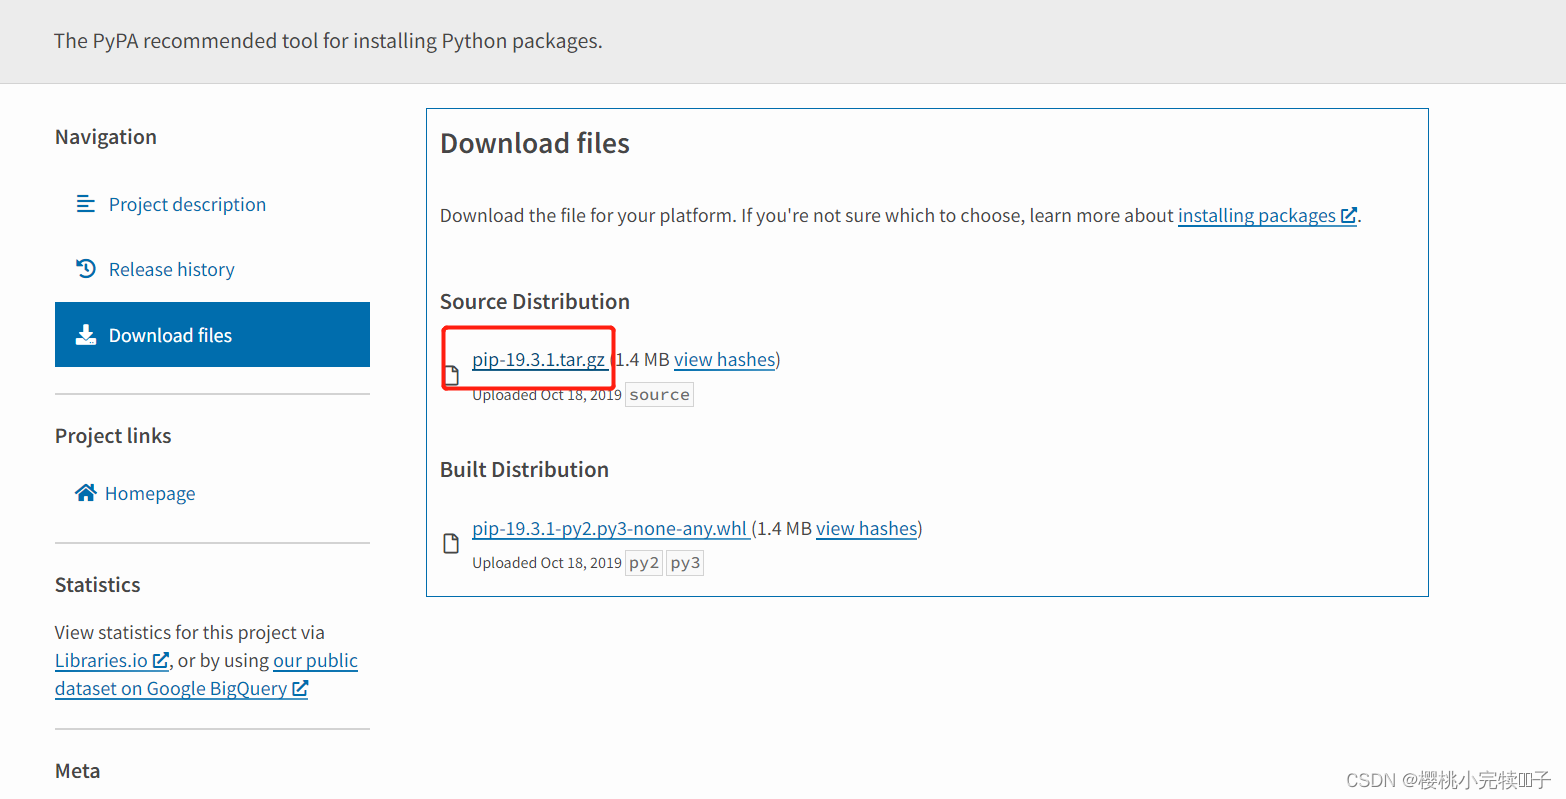Click the download arrow icon in Download files tab
This screenshot has width=1566, height=799.
[86, 334]
